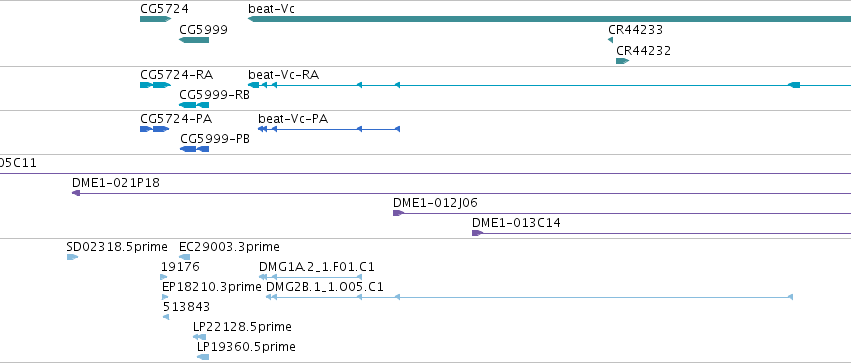Click the EC29003.3prime EST glyph
The image size is (851, 363).
pyautogui.click(x=185, y=257)
